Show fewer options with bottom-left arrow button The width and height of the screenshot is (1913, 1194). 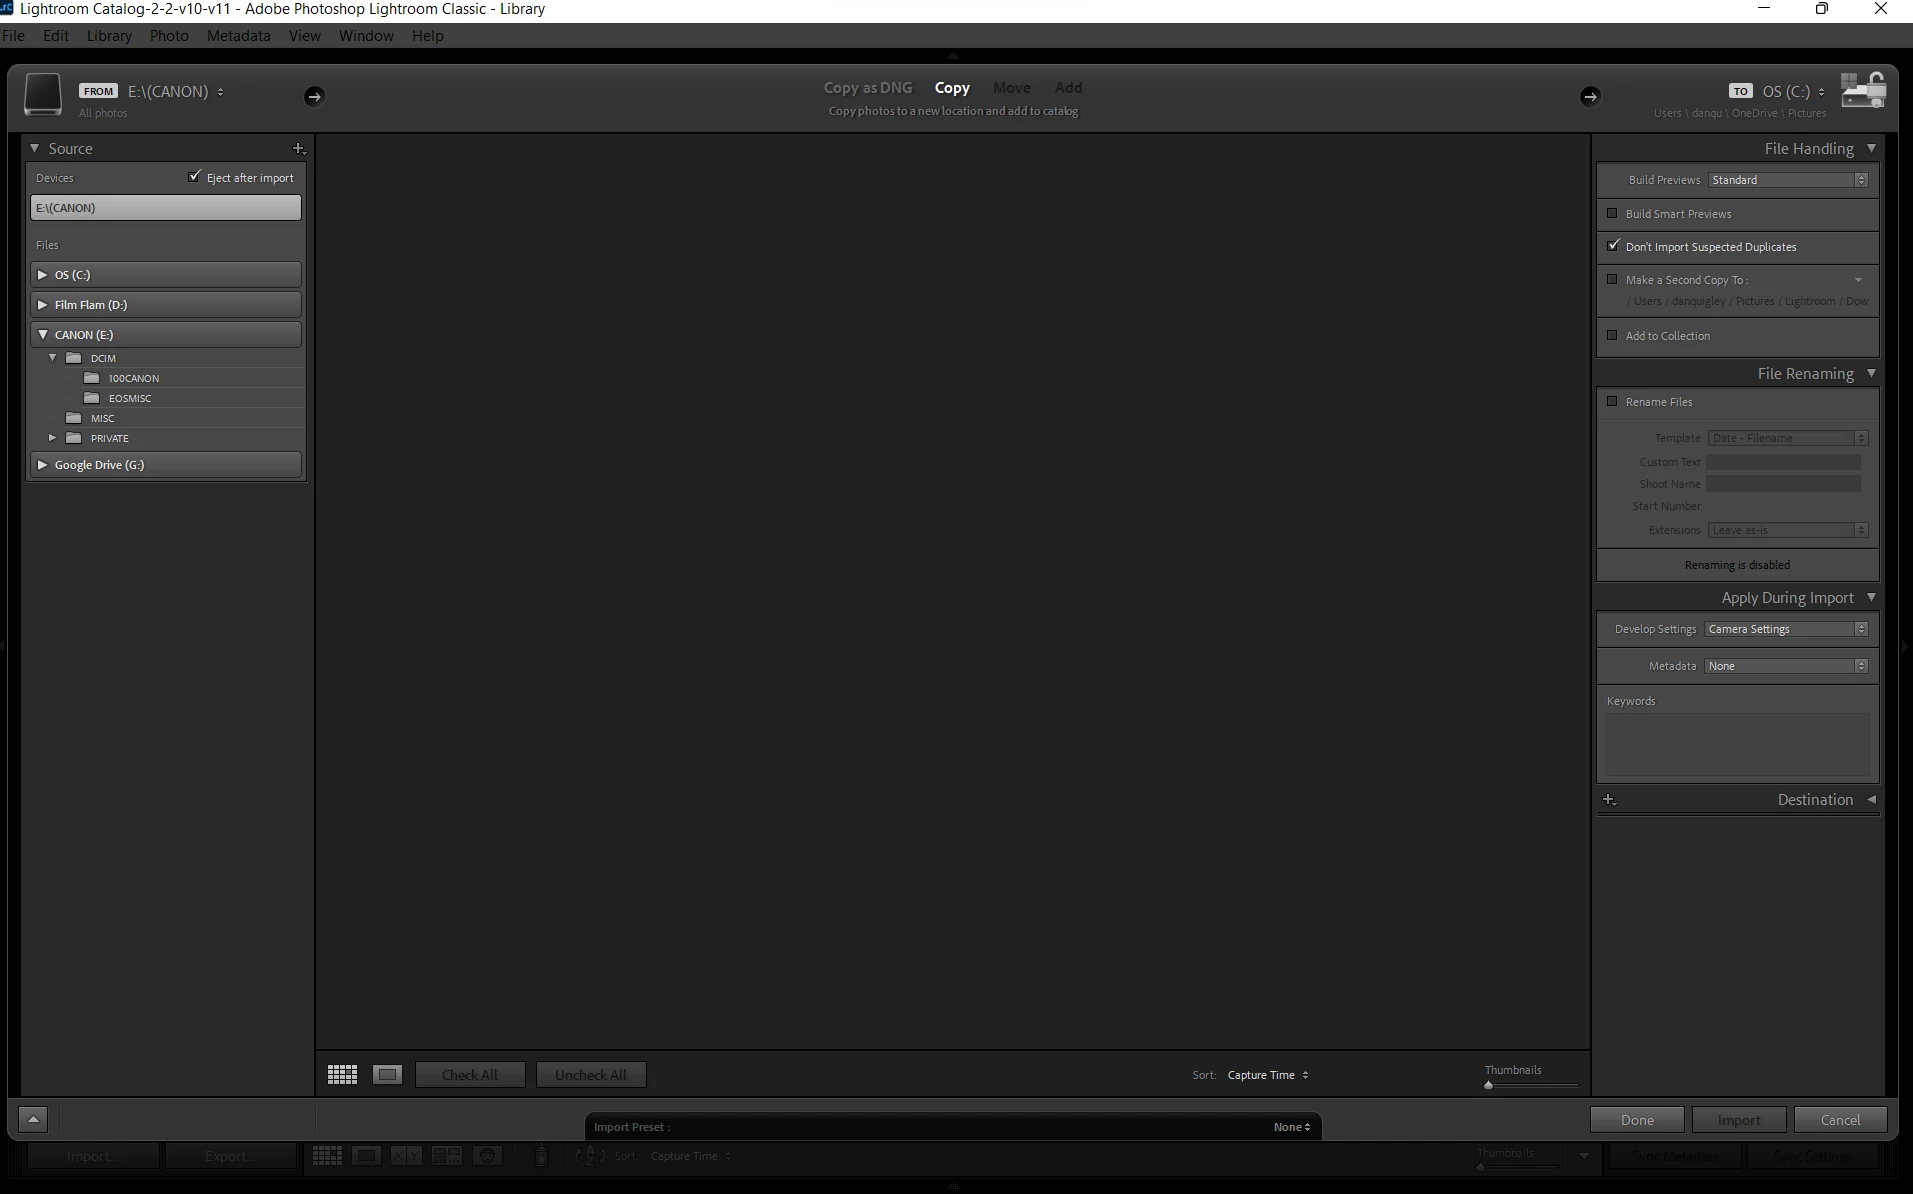pos(33,1119)
